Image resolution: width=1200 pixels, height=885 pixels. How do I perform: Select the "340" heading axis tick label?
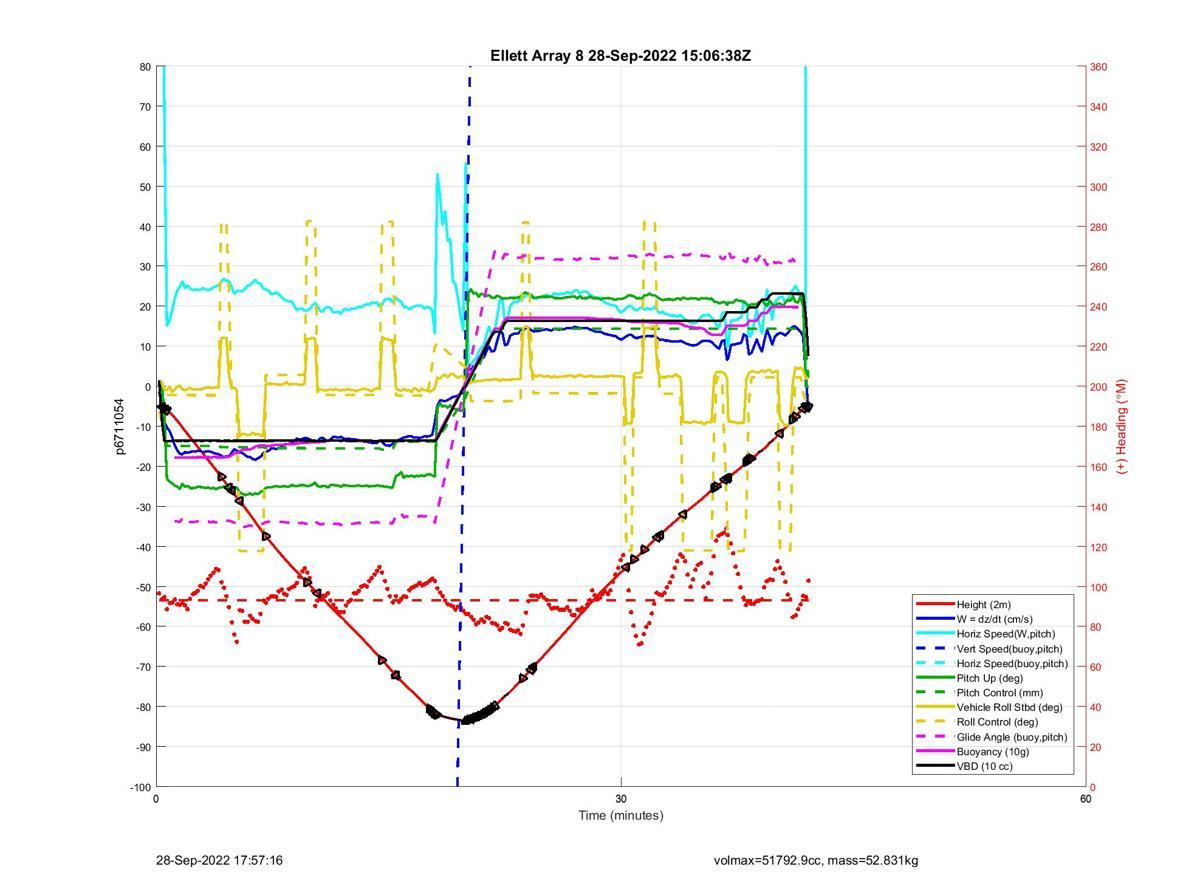pos(1099,107)
